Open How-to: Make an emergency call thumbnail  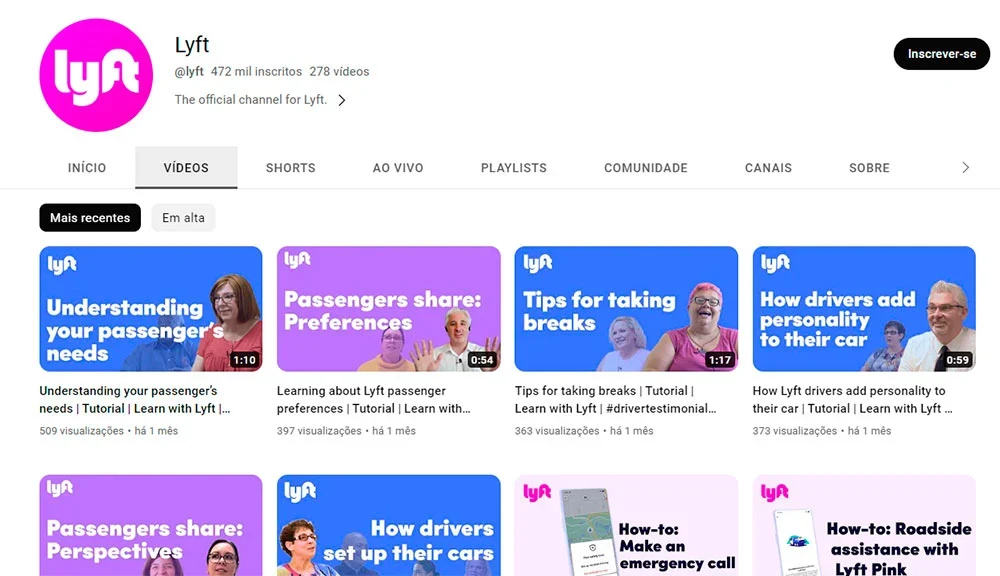626,525
